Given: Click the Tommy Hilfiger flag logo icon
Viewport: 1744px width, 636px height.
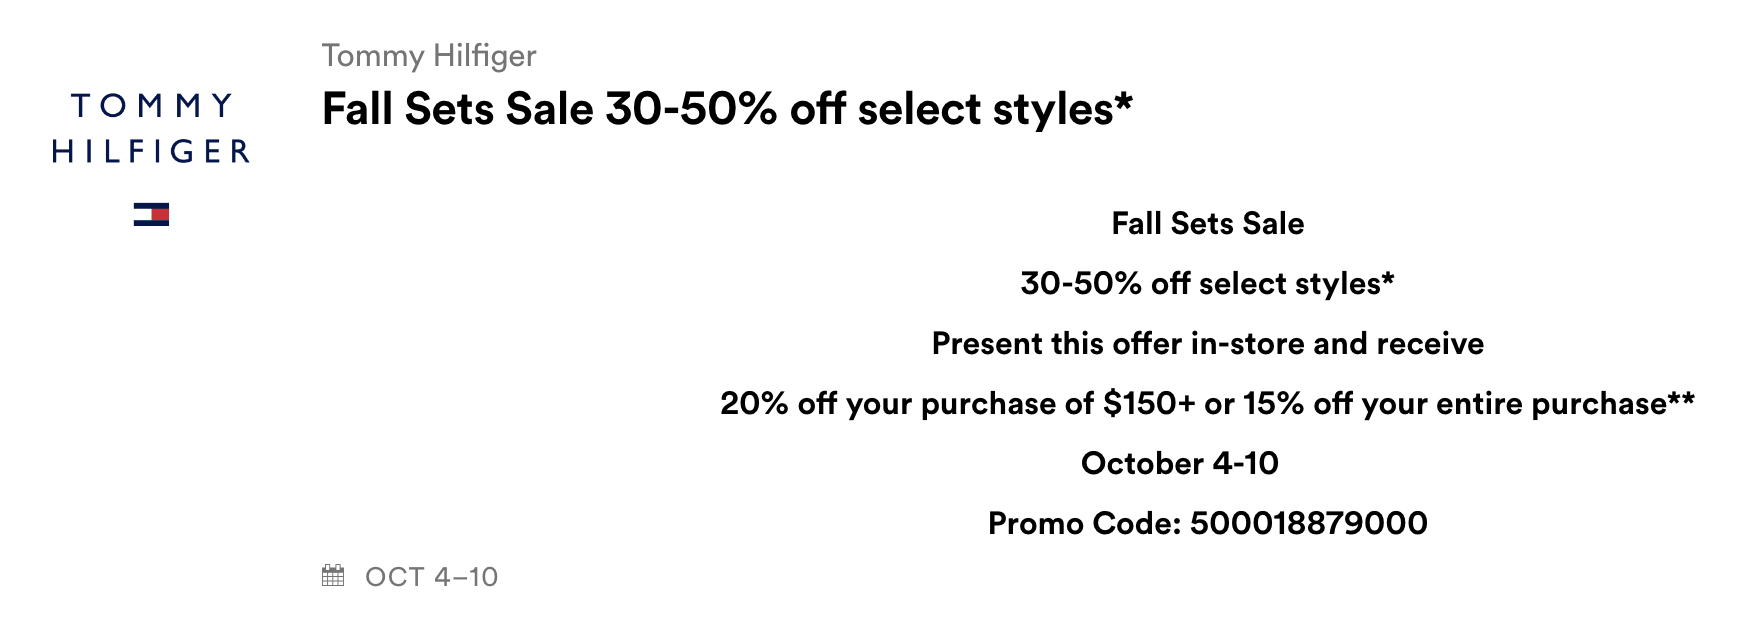Looking at the screenshot, I should [151, 214].
